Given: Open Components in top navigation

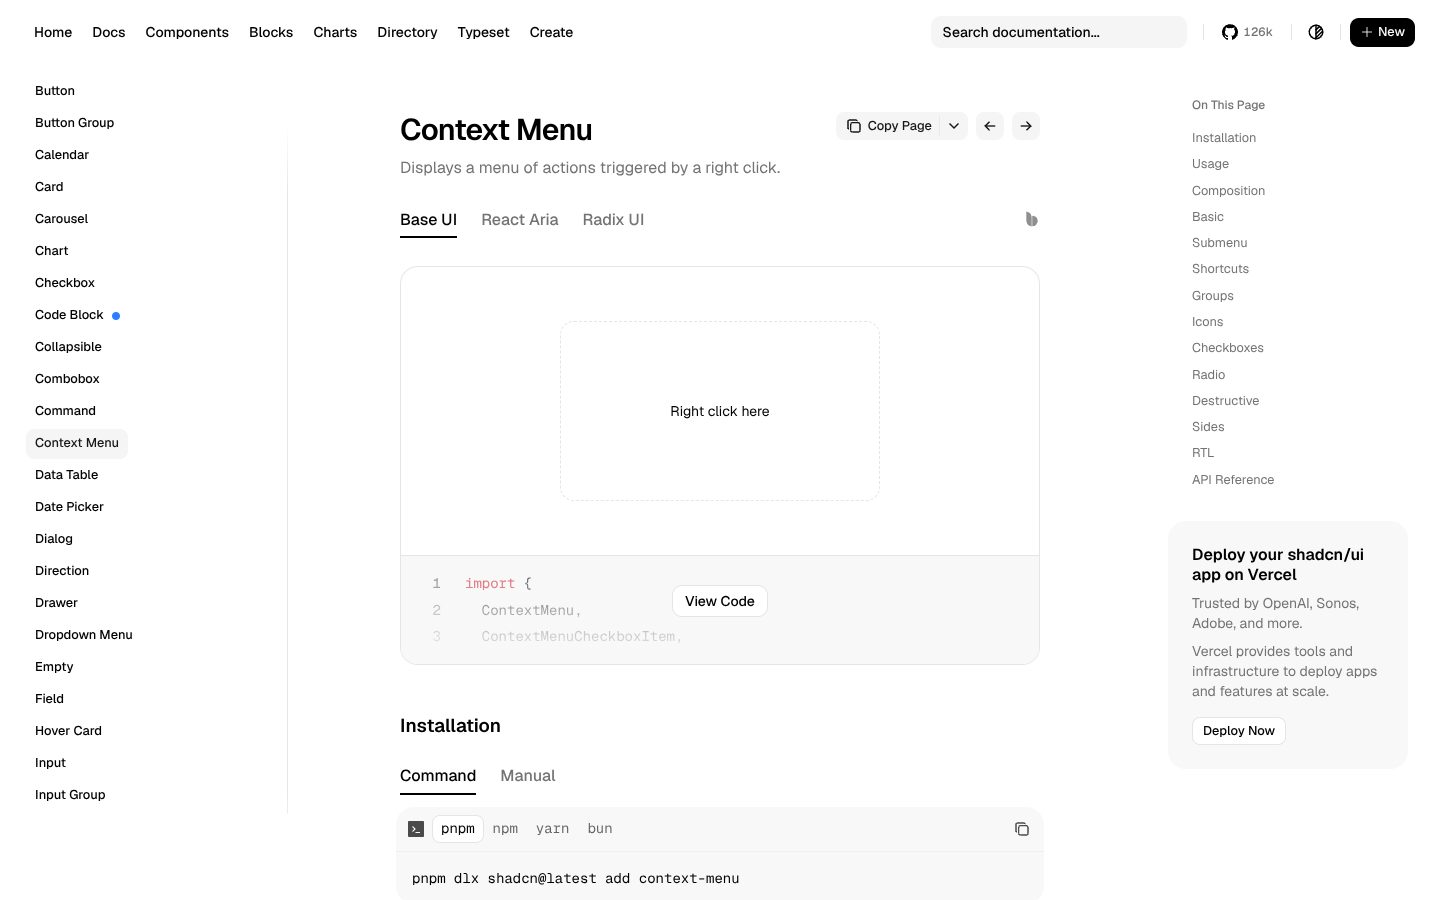Looking at the screenshot, I should tap(187, 32).
